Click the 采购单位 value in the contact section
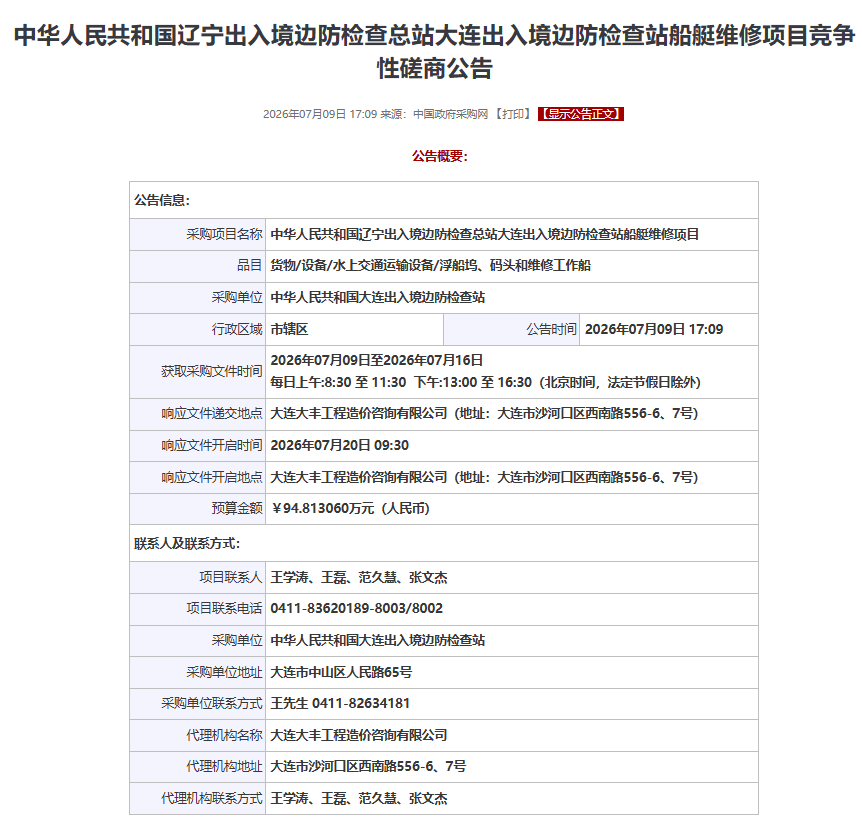The width and height of the screenshot is (862, 831). click(x=378, y=640)
